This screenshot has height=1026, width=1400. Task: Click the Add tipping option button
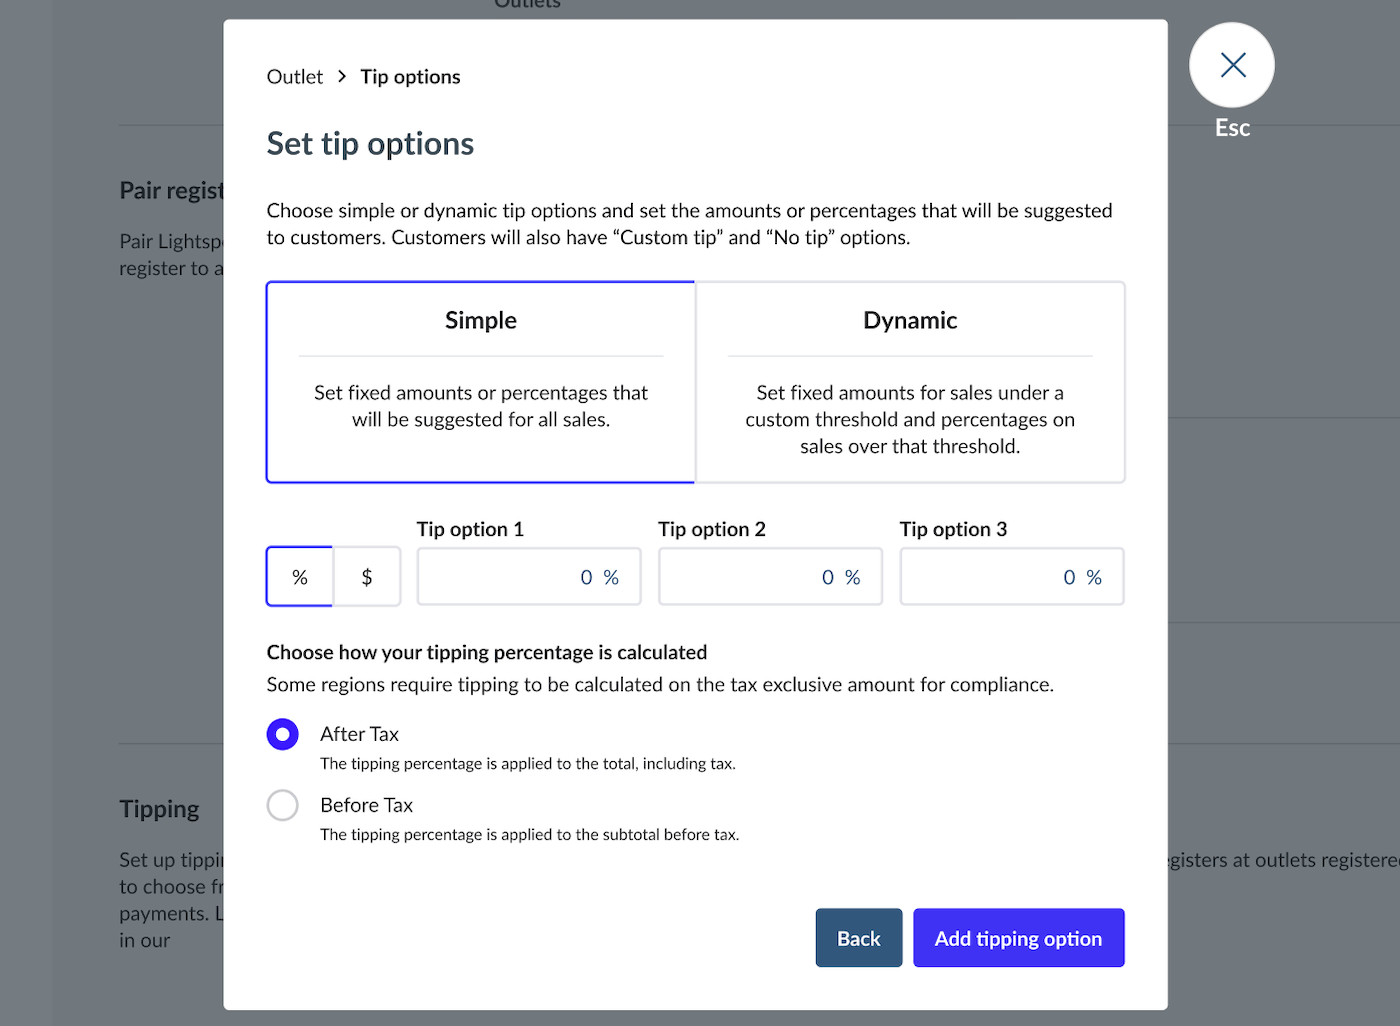click(x=1018, y=938)
